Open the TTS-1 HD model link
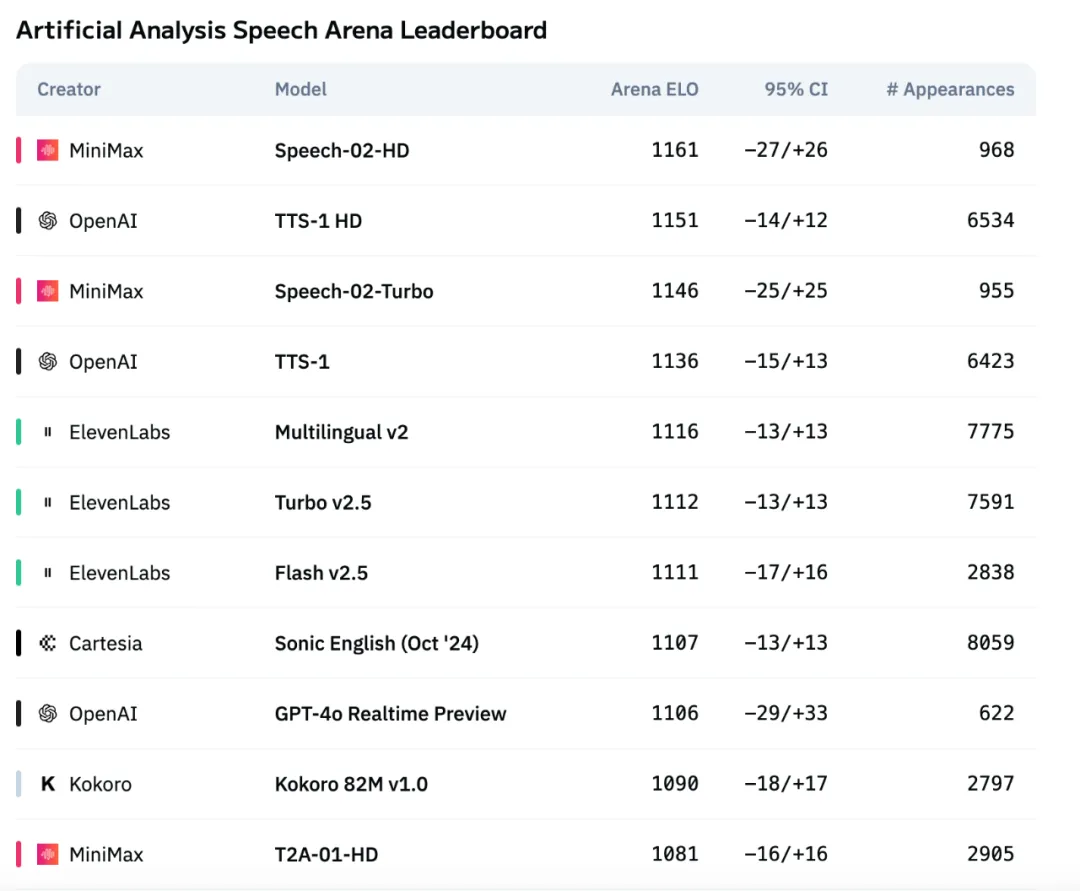The width and height of the screenshot is (1080, 891). click(318, 221)
